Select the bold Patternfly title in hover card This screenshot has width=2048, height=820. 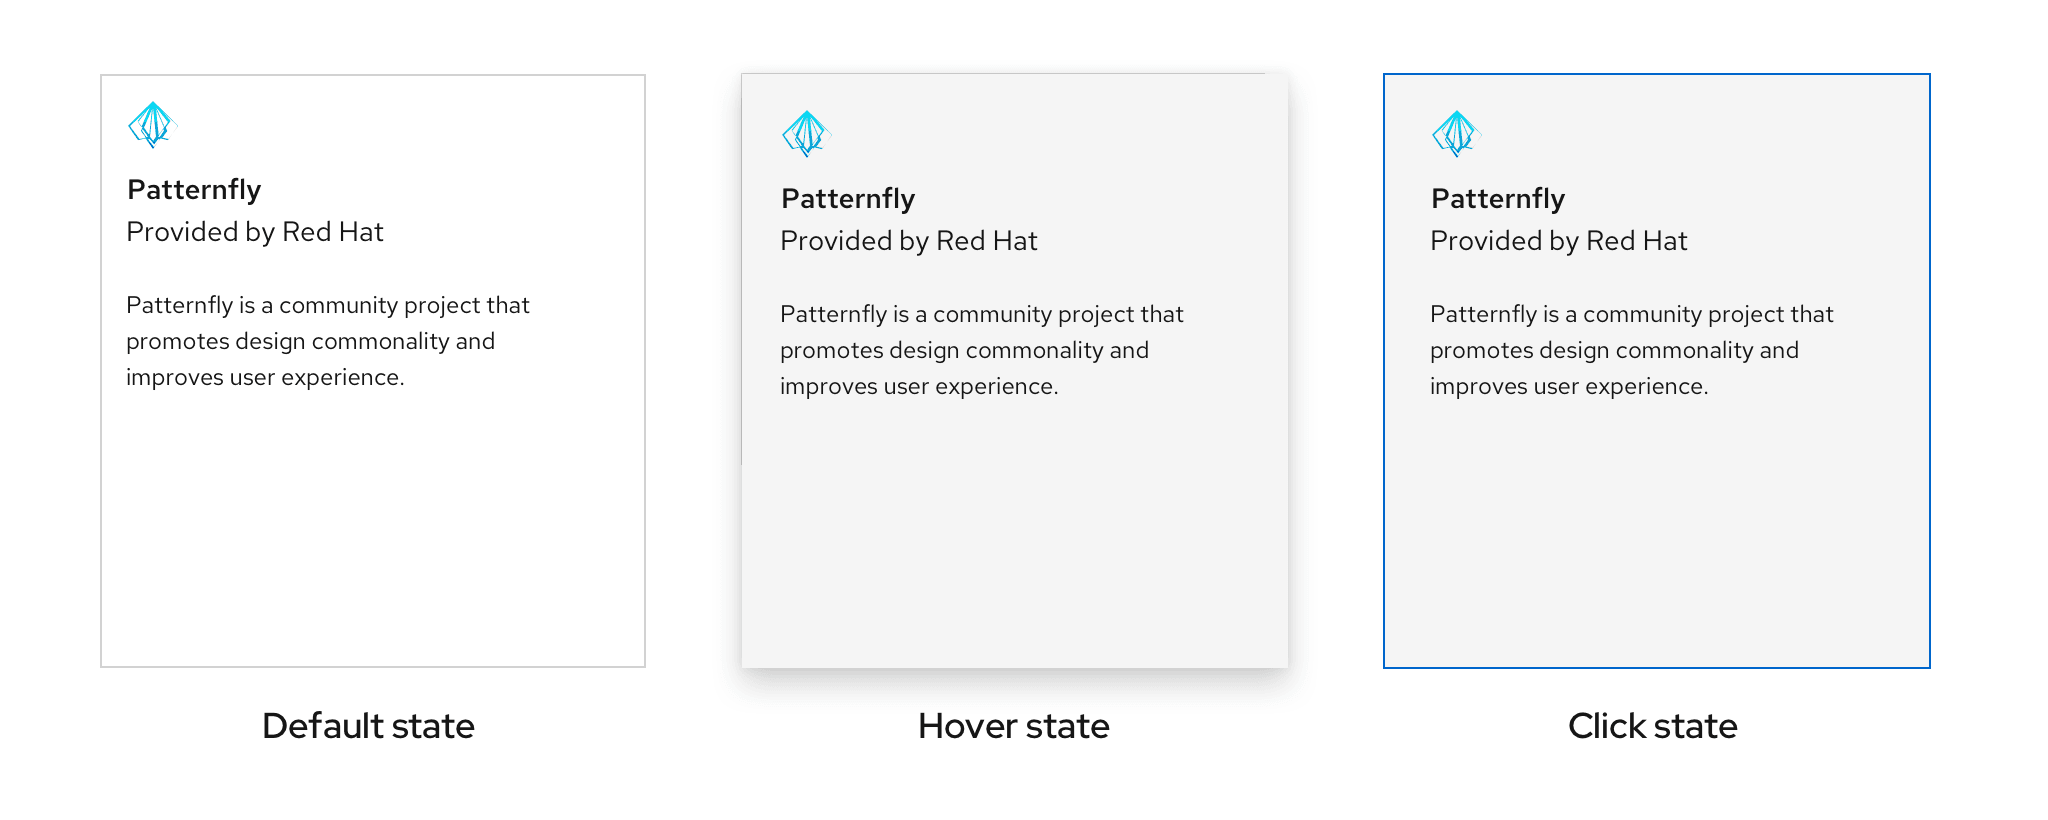(848, 199)
